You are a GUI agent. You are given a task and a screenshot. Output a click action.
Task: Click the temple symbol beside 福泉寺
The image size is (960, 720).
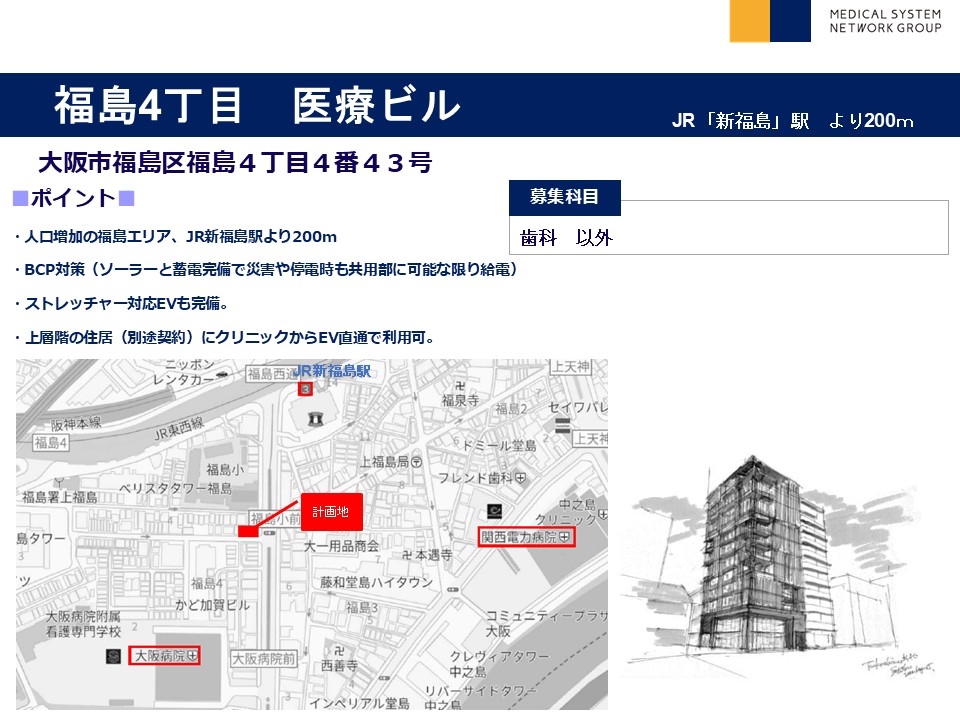pyautogui.click(x=459, y=384)
